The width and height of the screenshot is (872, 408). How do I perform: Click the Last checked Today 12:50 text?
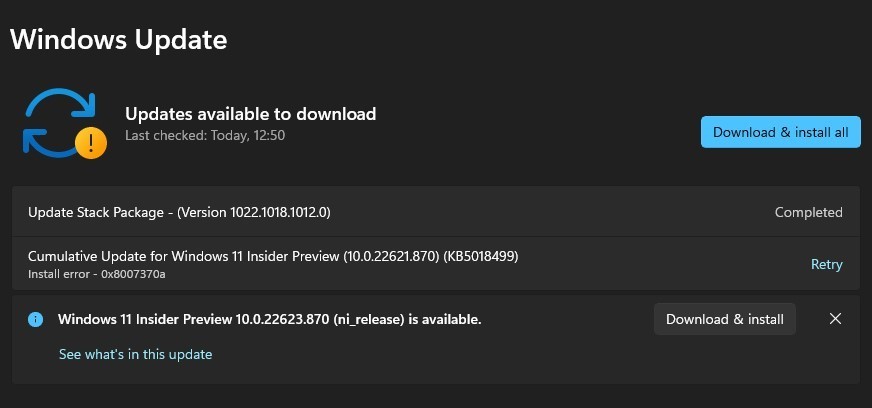pyautogui.click(x=205, y=135)
